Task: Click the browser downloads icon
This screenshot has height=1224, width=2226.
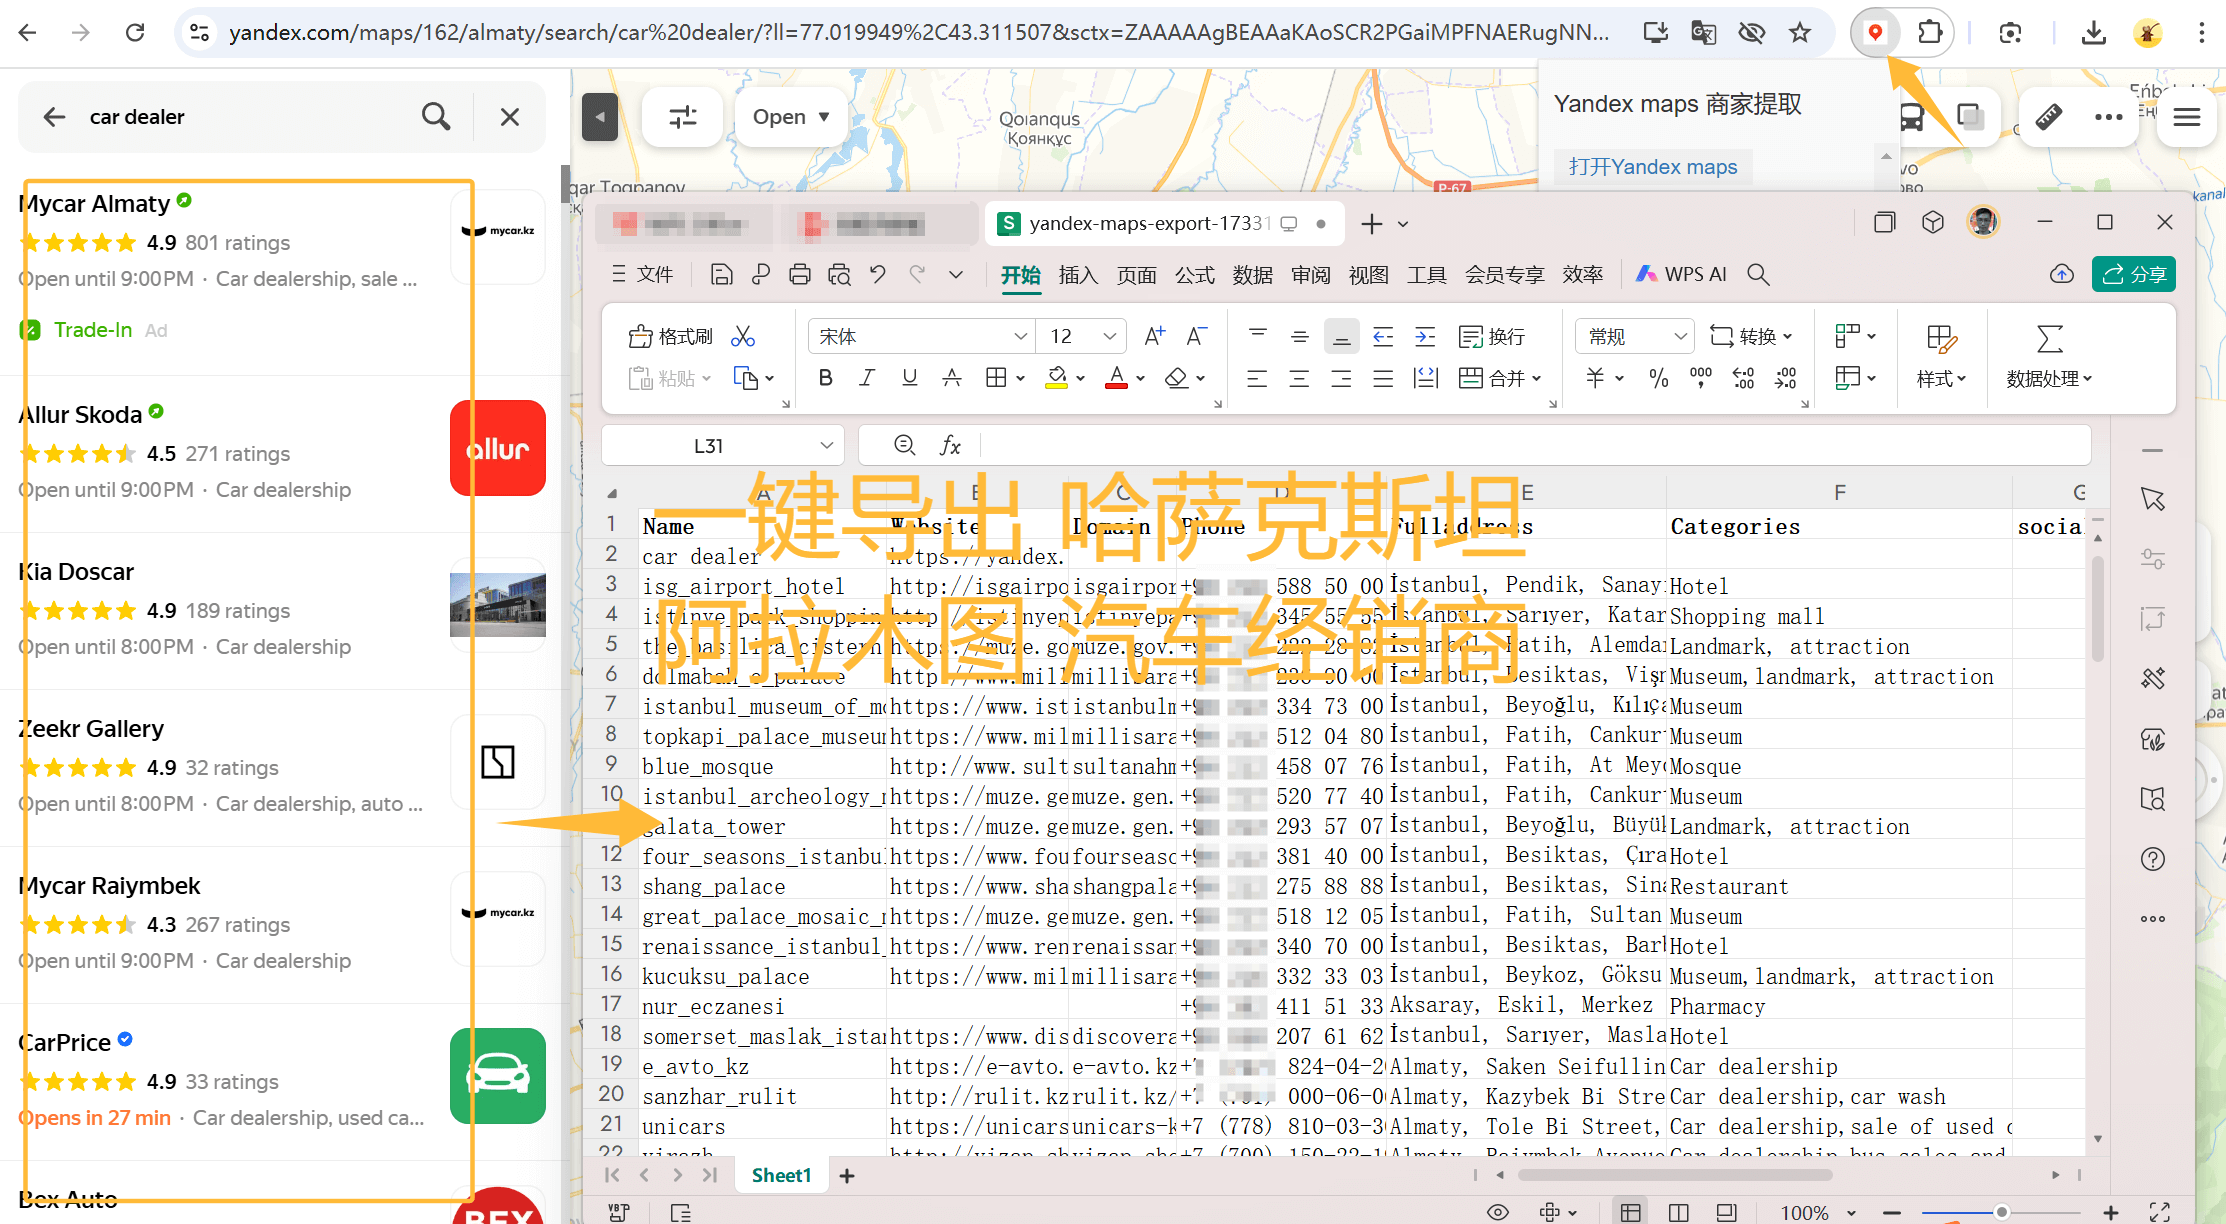Action: [2093, 33]
